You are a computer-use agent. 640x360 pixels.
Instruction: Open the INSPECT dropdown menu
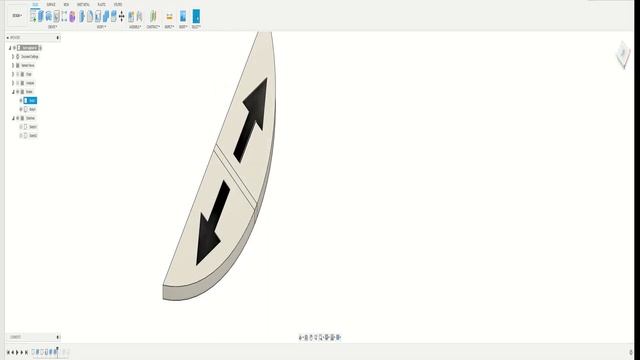169,27
